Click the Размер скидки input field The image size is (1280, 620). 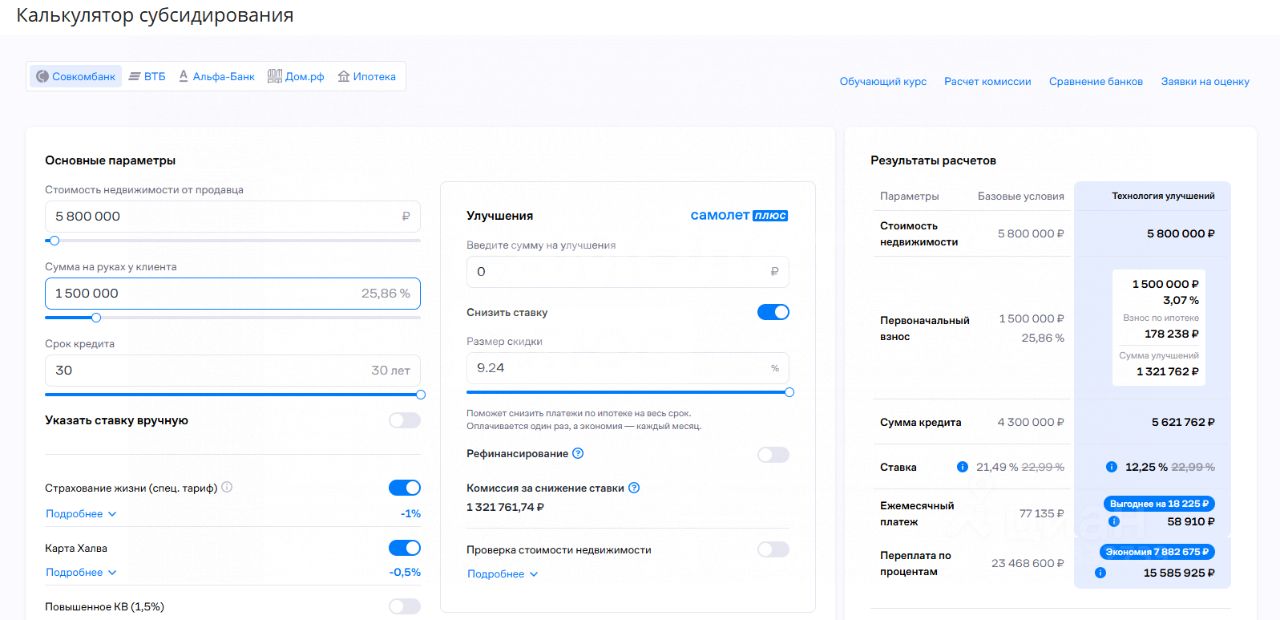point(628,368)
